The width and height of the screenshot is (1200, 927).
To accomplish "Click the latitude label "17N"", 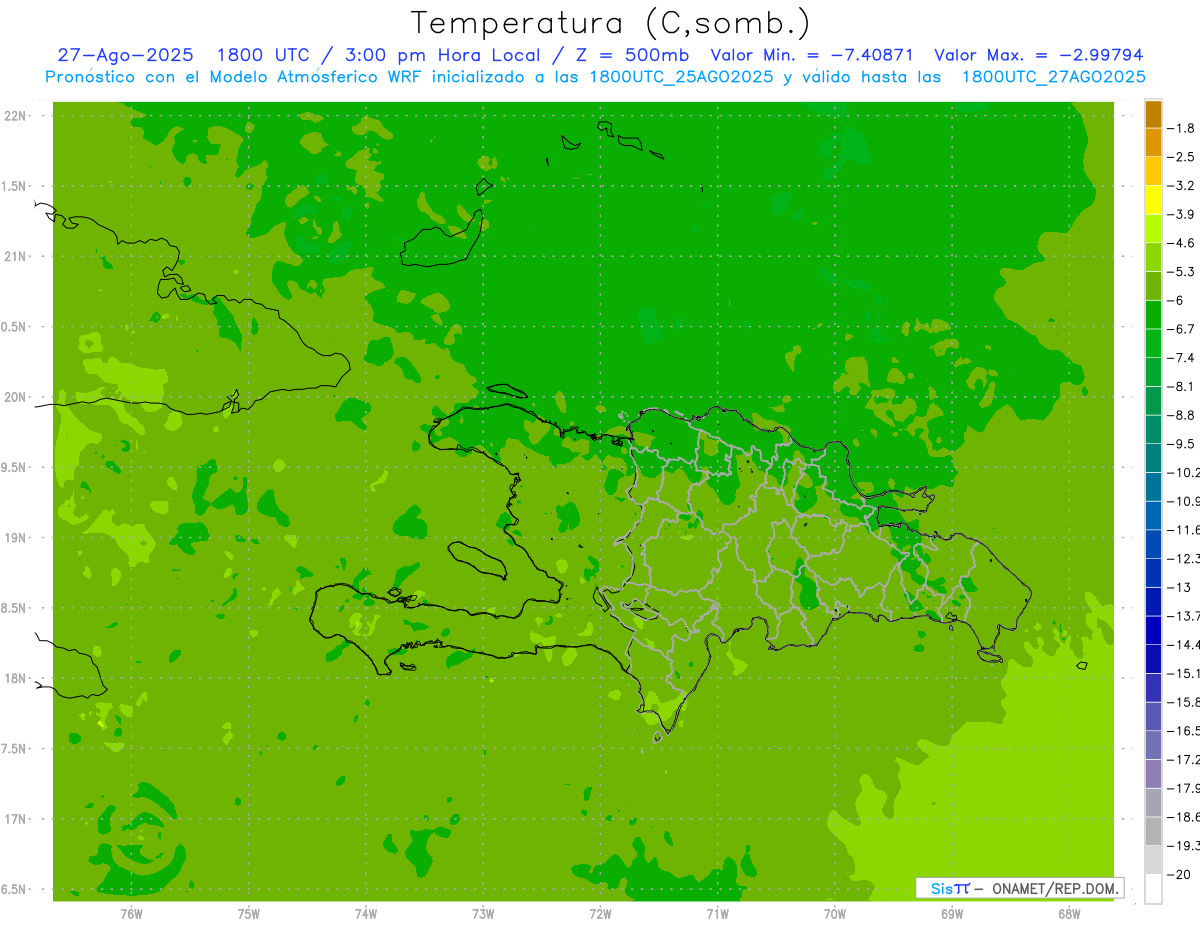I will pos(17,819).
